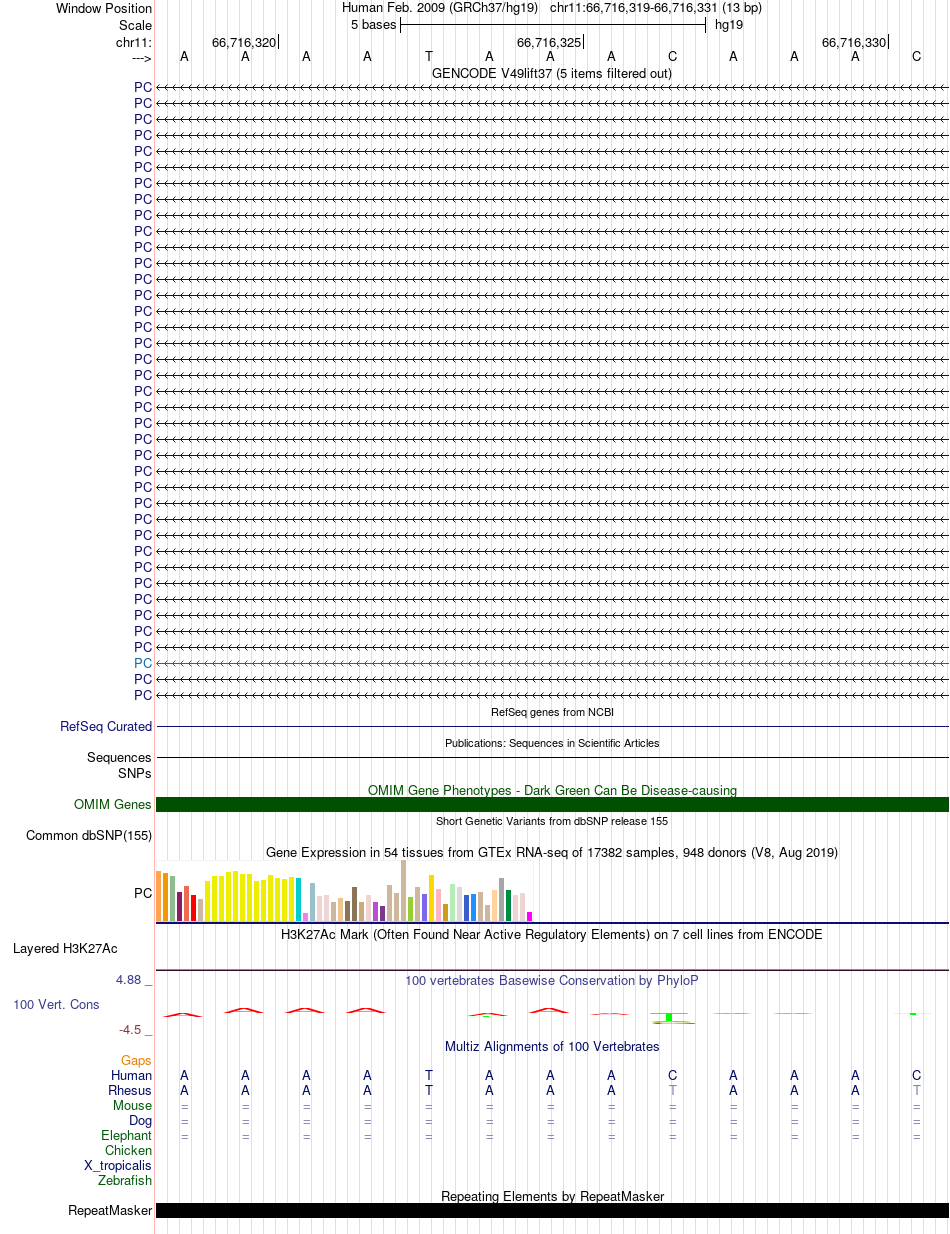
Task: Open 100 vertebrates Basewise Conservation by PhyloP title
Action: [x=552, y=981]
